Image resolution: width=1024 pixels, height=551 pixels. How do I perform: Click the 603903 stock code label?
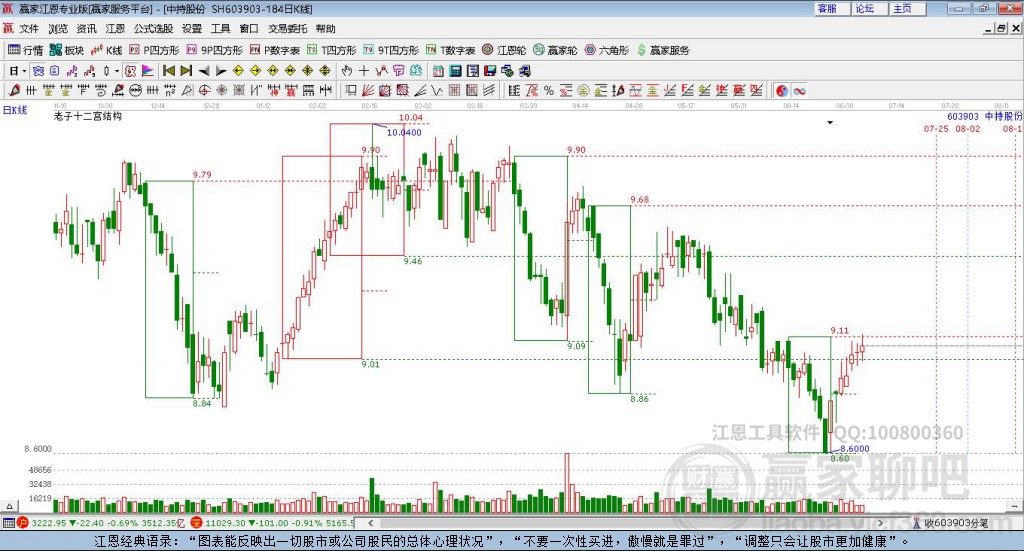(963, 116)
